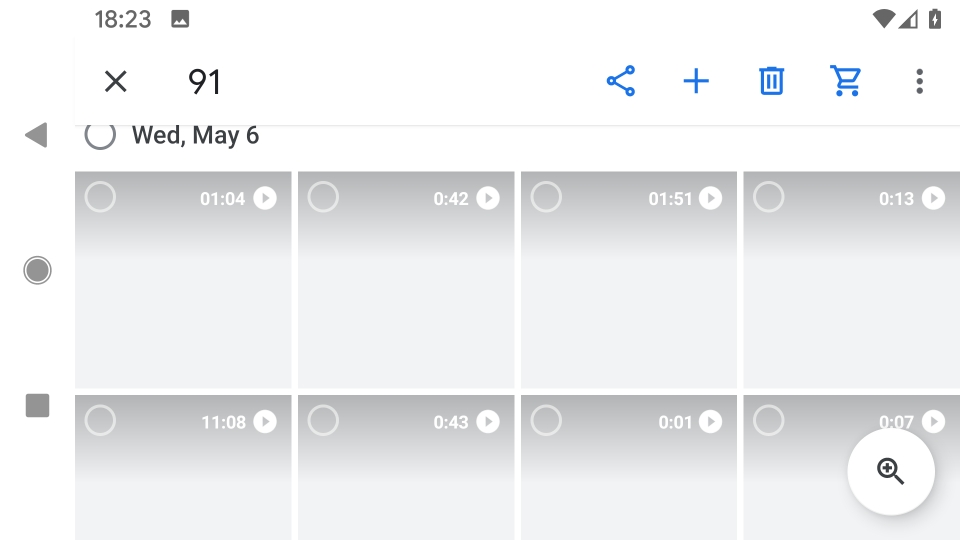This screenshot has width=960, height=540.
Task: Open the 0:43 video thumbnail
Action: click(x=406, y=468)
